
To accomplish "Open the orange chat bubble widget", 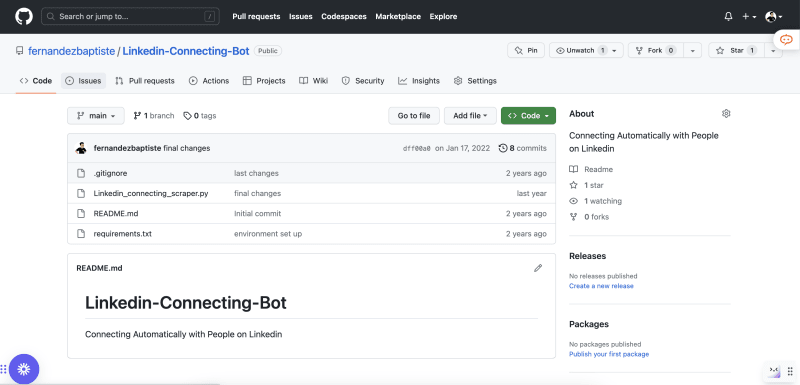I will click(786, 39).
